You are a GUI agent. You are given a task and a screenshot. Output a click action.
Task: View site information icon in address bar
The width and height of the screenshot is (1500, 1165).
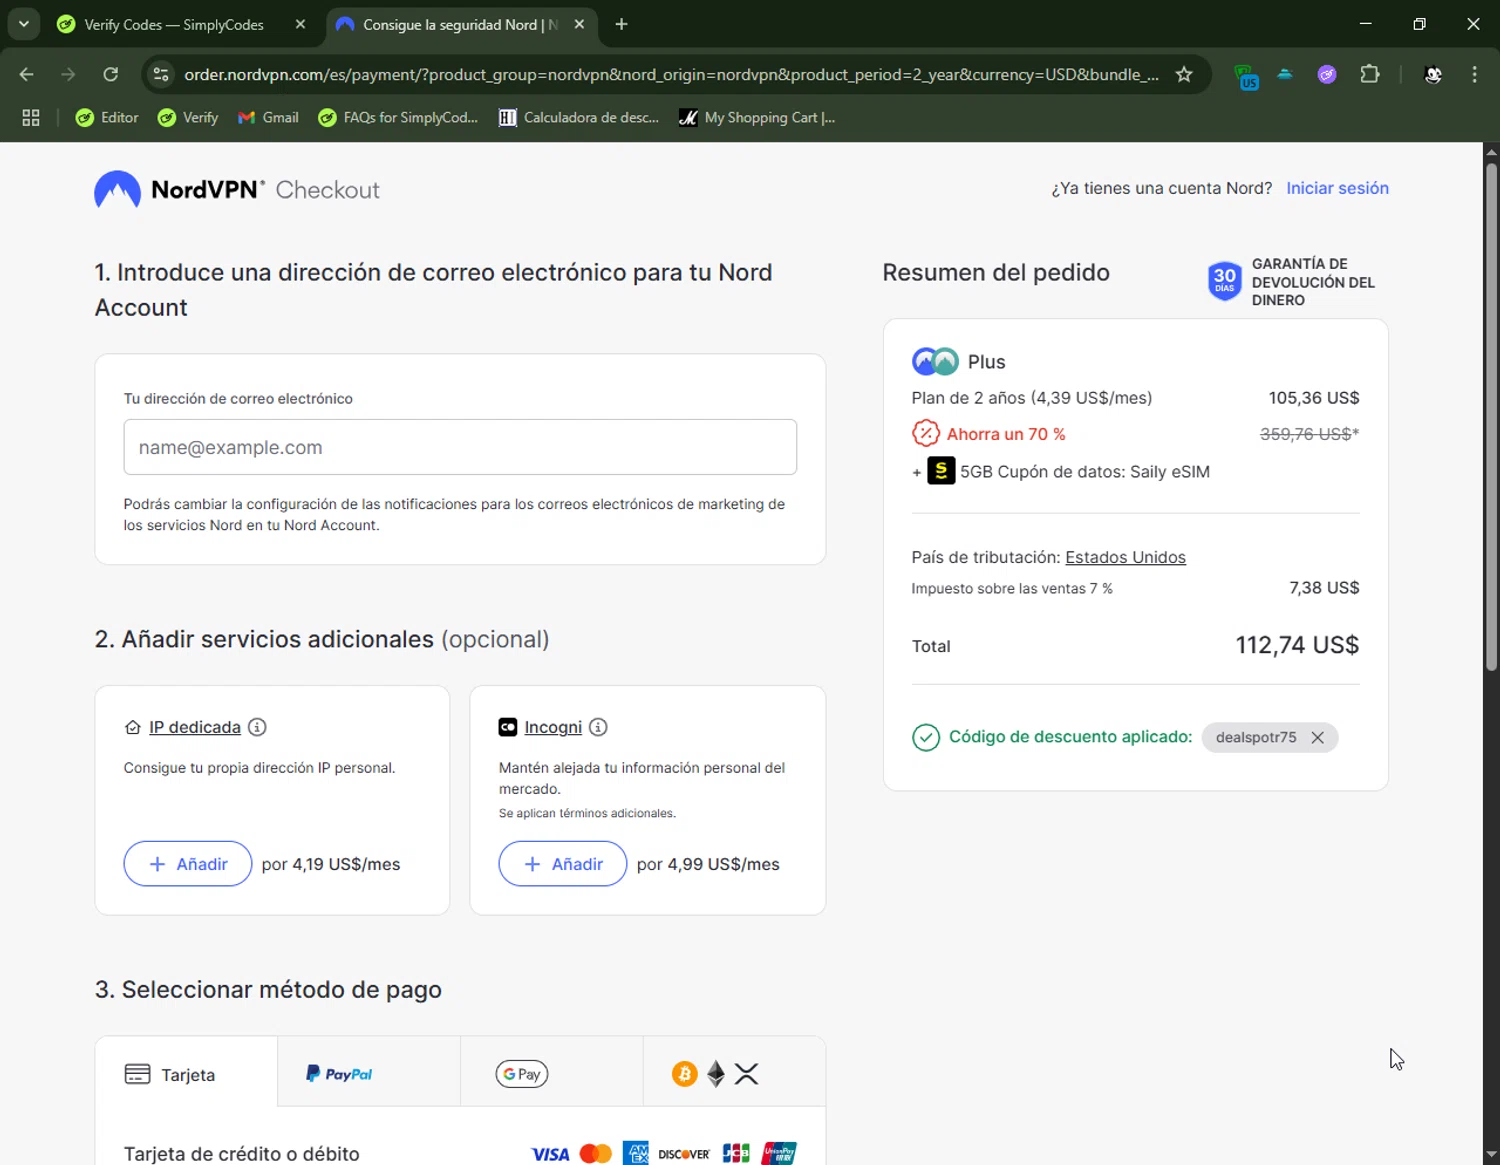161,74
